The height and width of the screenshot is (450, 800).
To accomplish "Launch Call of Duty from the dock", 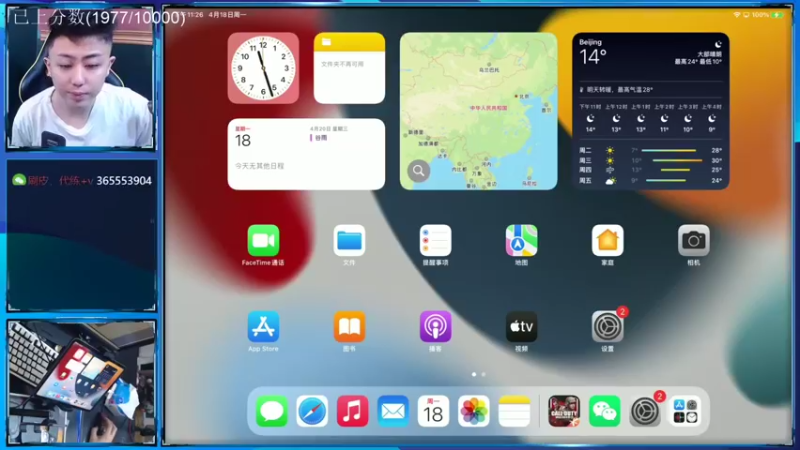I will tap(564, 411).
